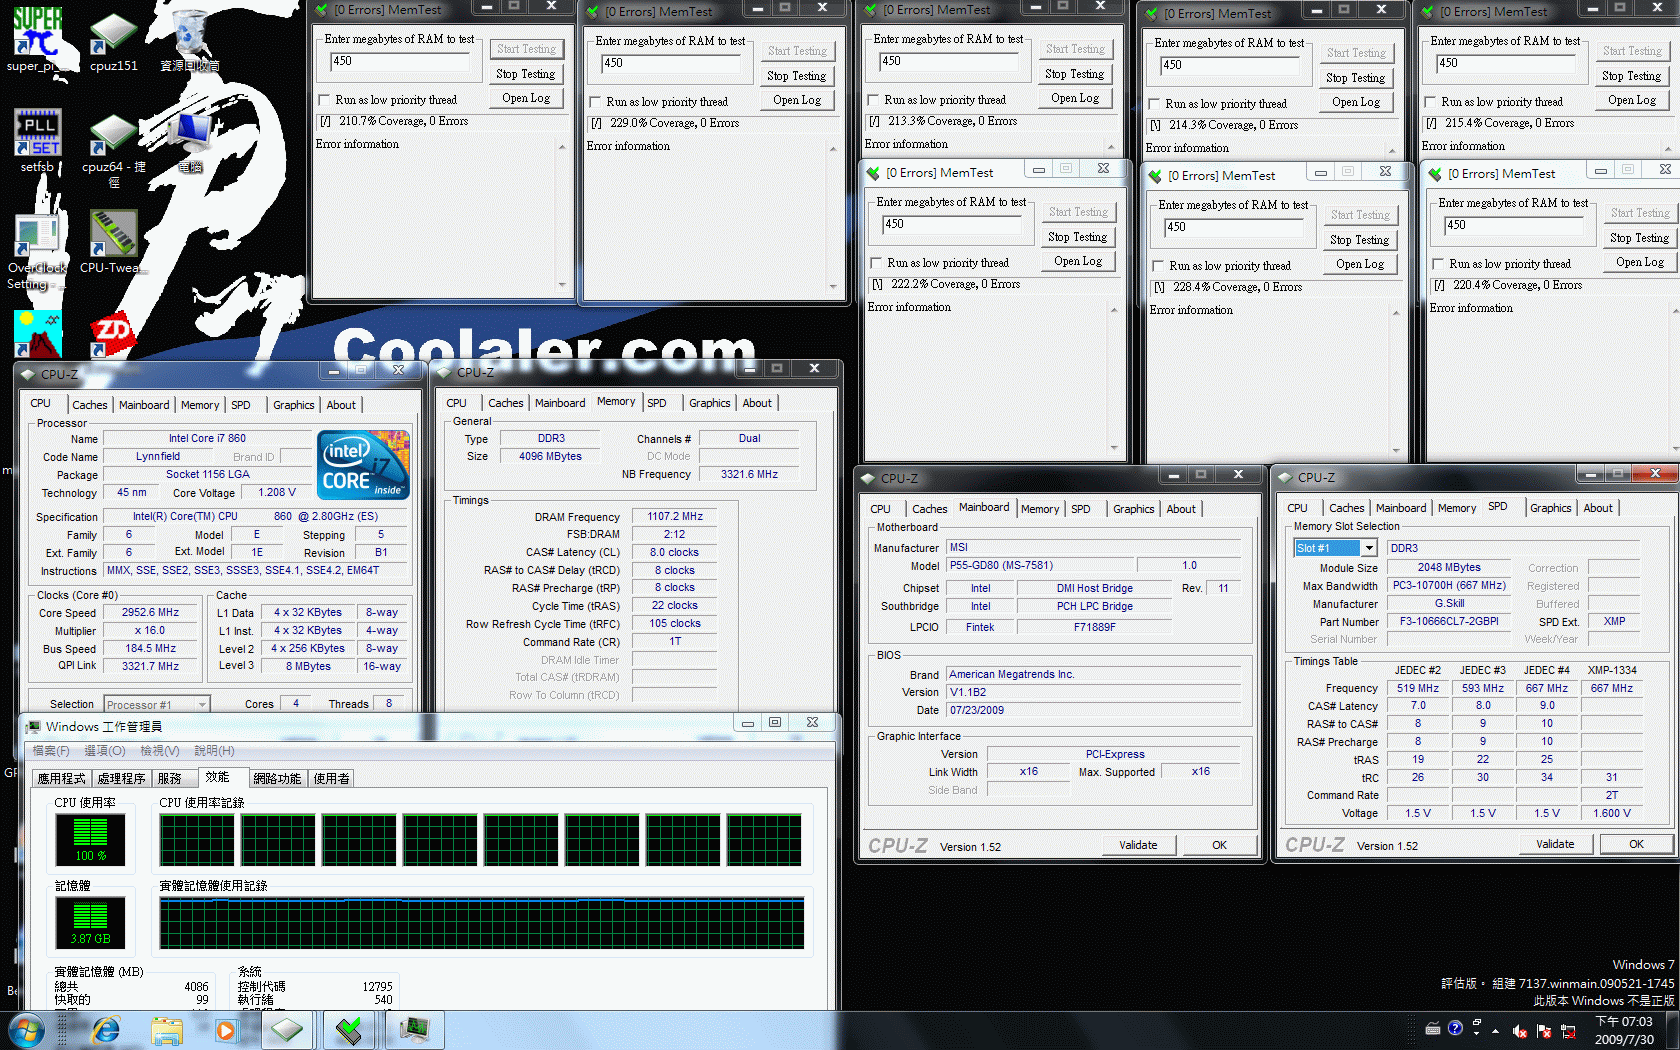The image size is (1680, 1050).
Task: Switch to Caches tab in CPU-Z CPU window
Action: (89, 405)
